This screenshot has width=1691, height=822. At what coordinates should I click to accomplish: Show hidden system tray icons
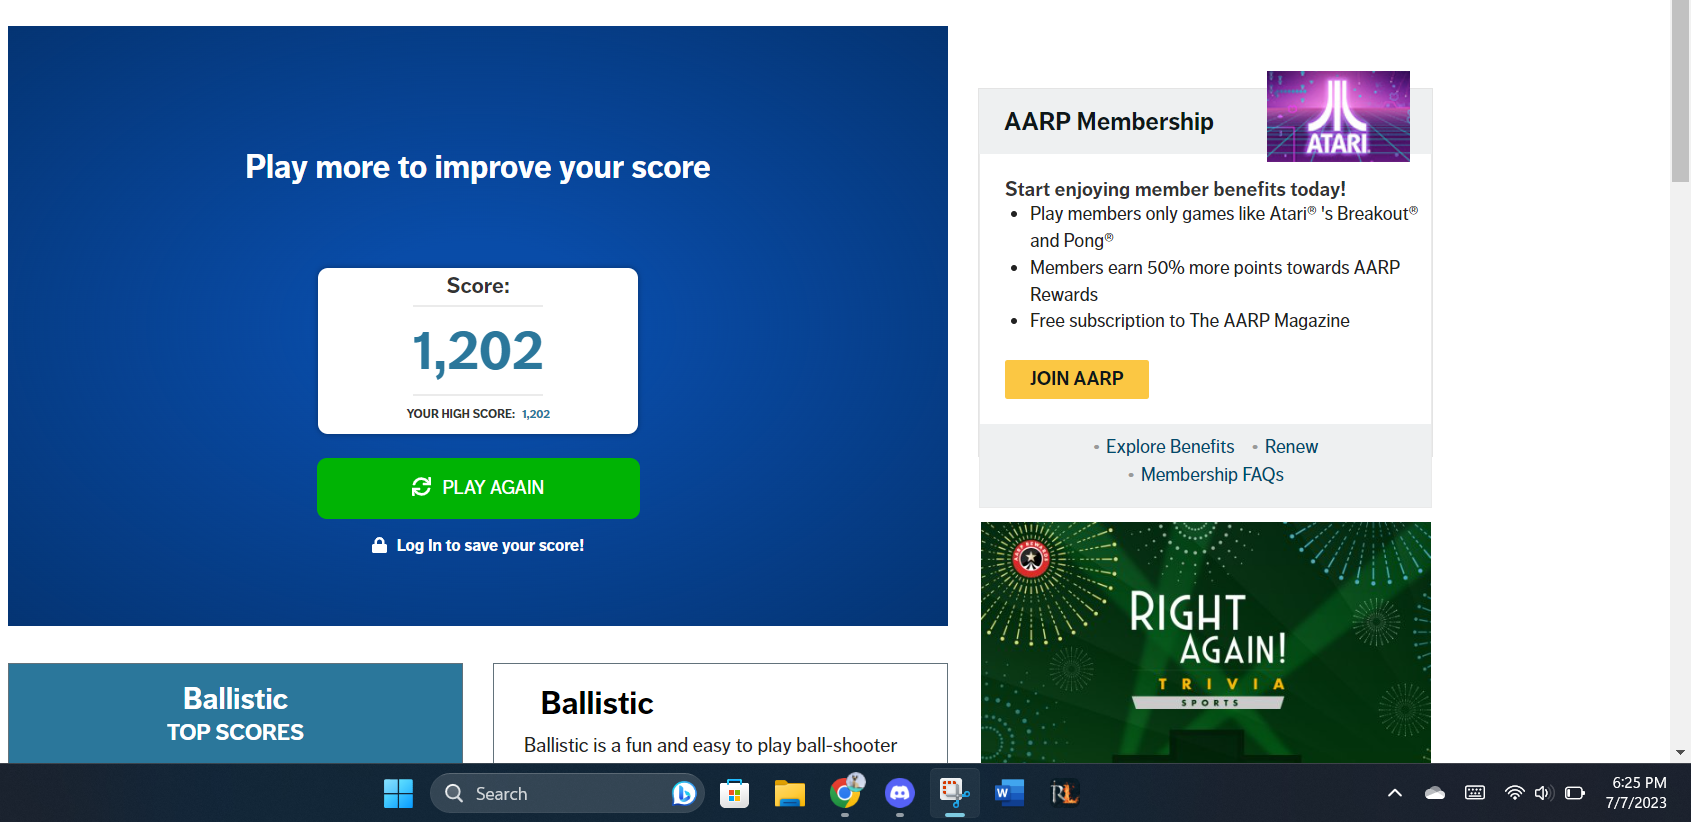1395,793
